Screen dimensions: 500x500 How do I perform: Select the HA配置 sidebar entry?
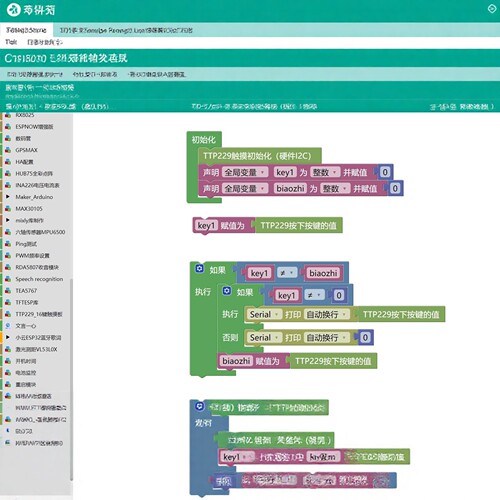pos(24,162)
